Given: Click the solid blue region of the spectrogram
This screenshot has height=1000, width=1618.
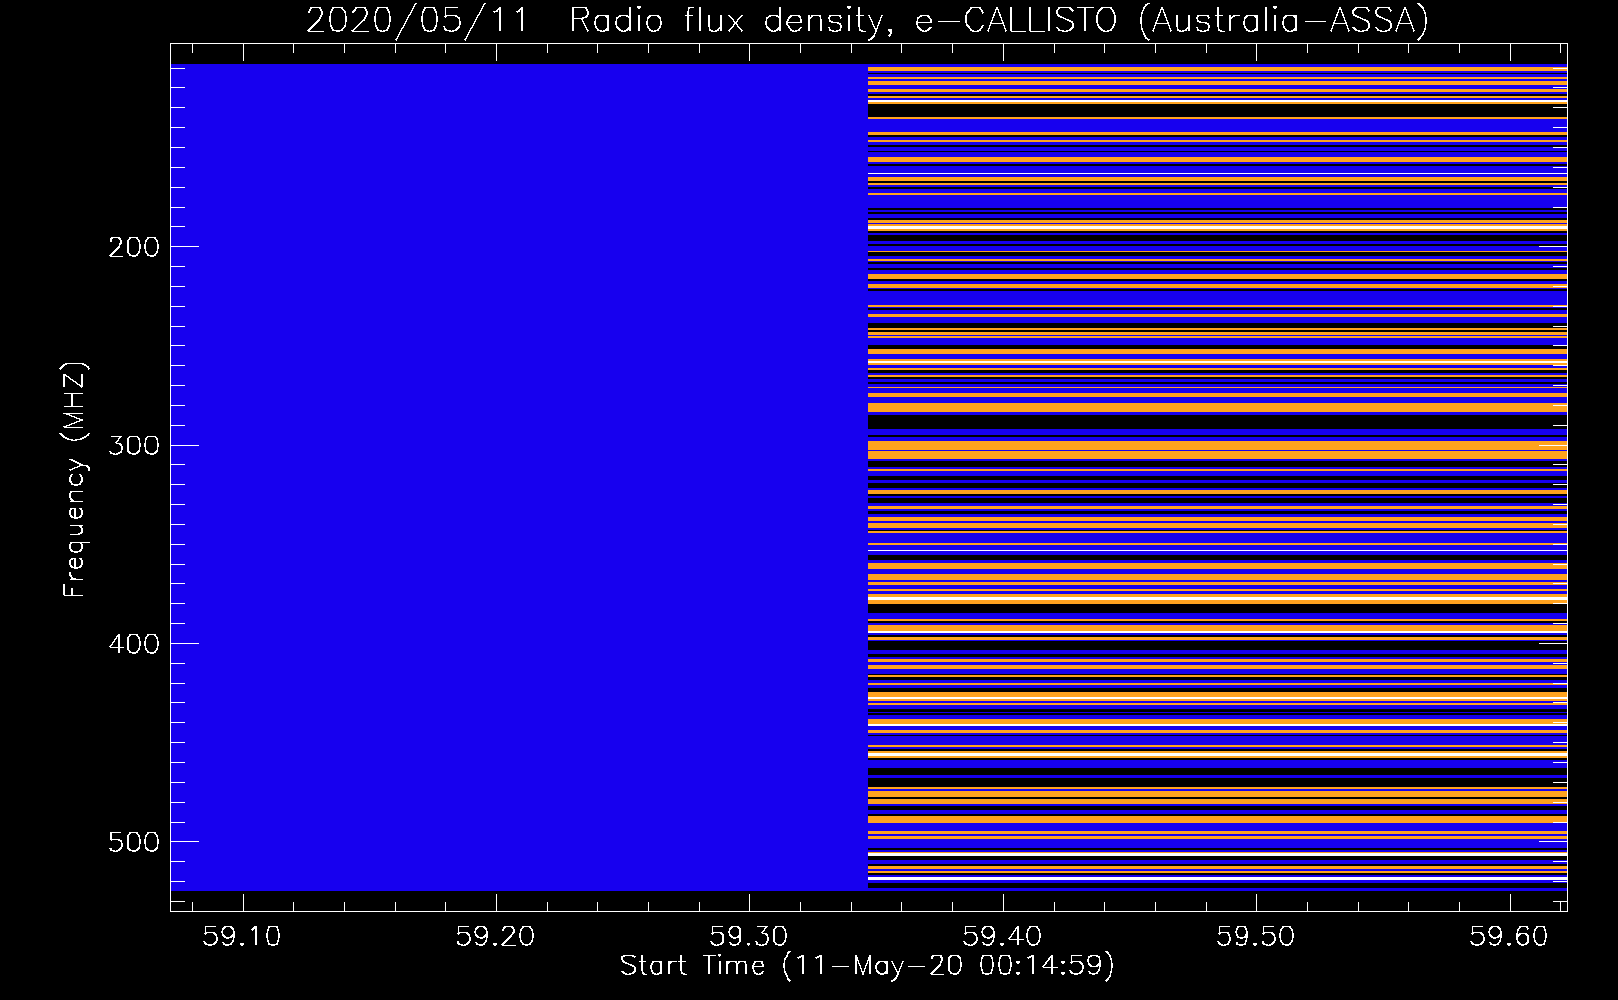Looking at the screenshot, I should pyautogui.click(x=519, y=477).
